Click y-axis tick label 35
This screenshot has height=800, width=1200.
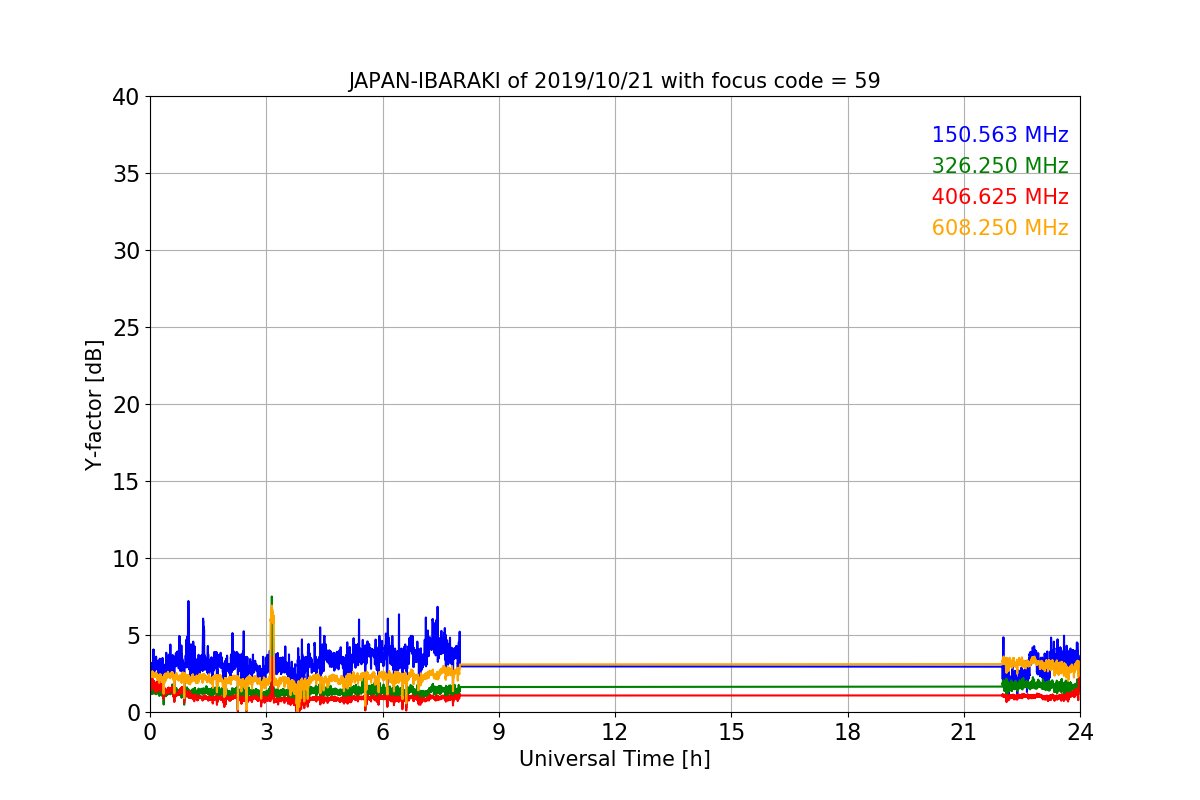pos(126,174)
